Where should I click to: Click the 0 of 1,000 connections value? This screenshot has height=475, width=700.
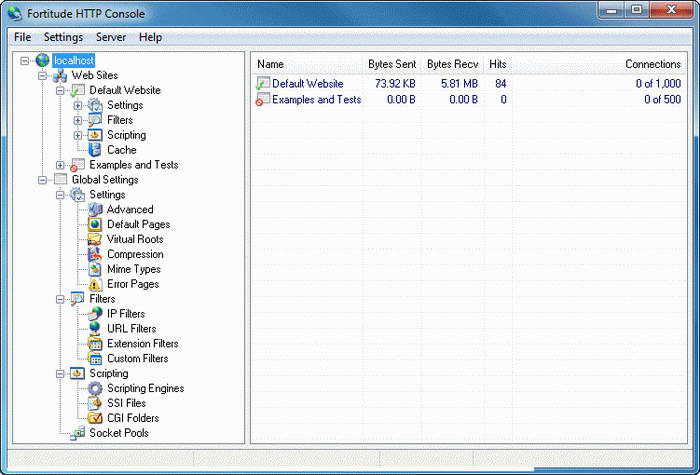(x=658, y=83)
